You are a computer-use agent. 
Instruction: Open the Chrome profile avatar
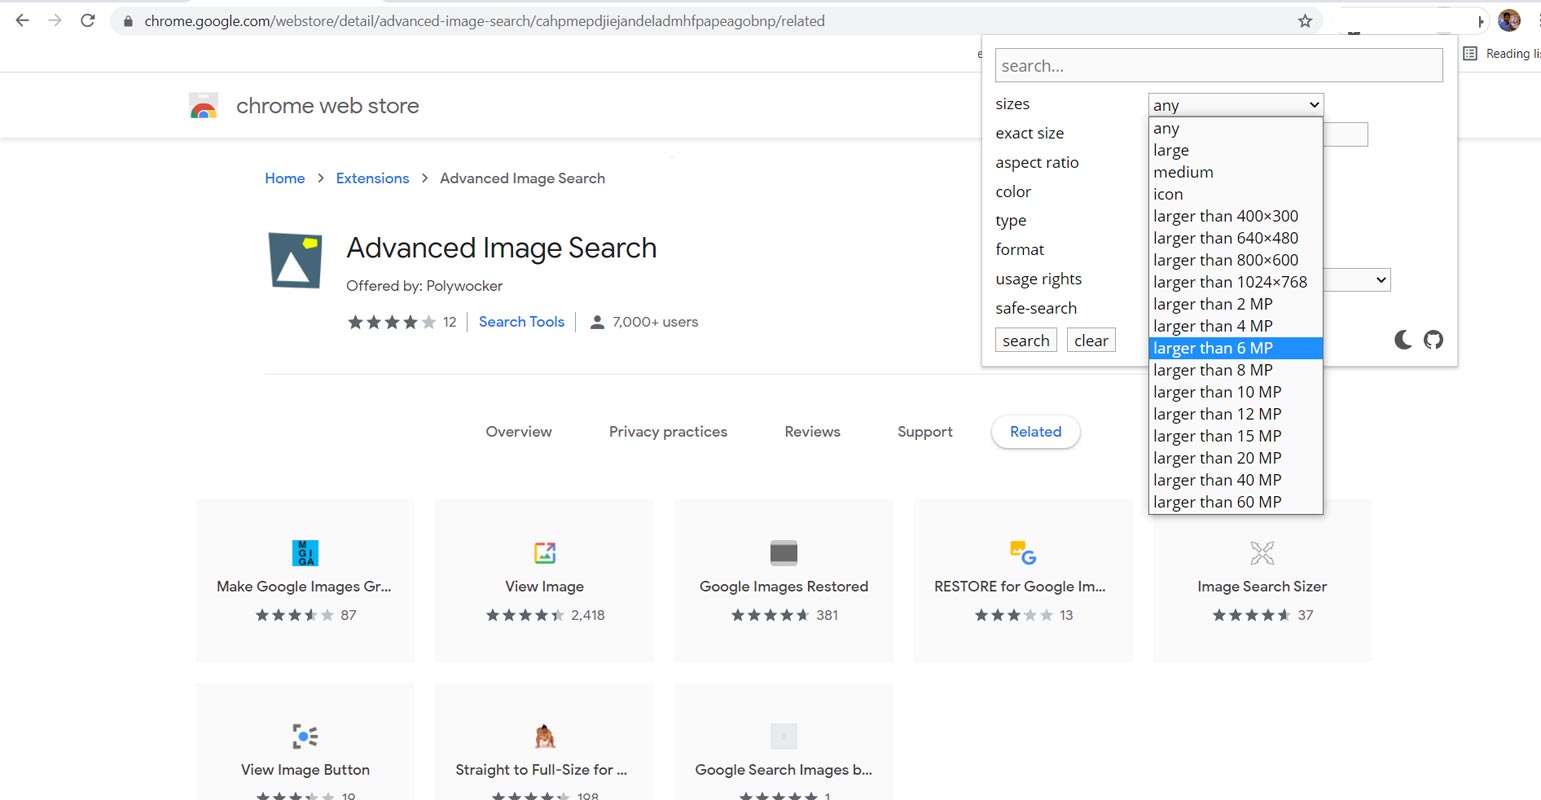1509,20
